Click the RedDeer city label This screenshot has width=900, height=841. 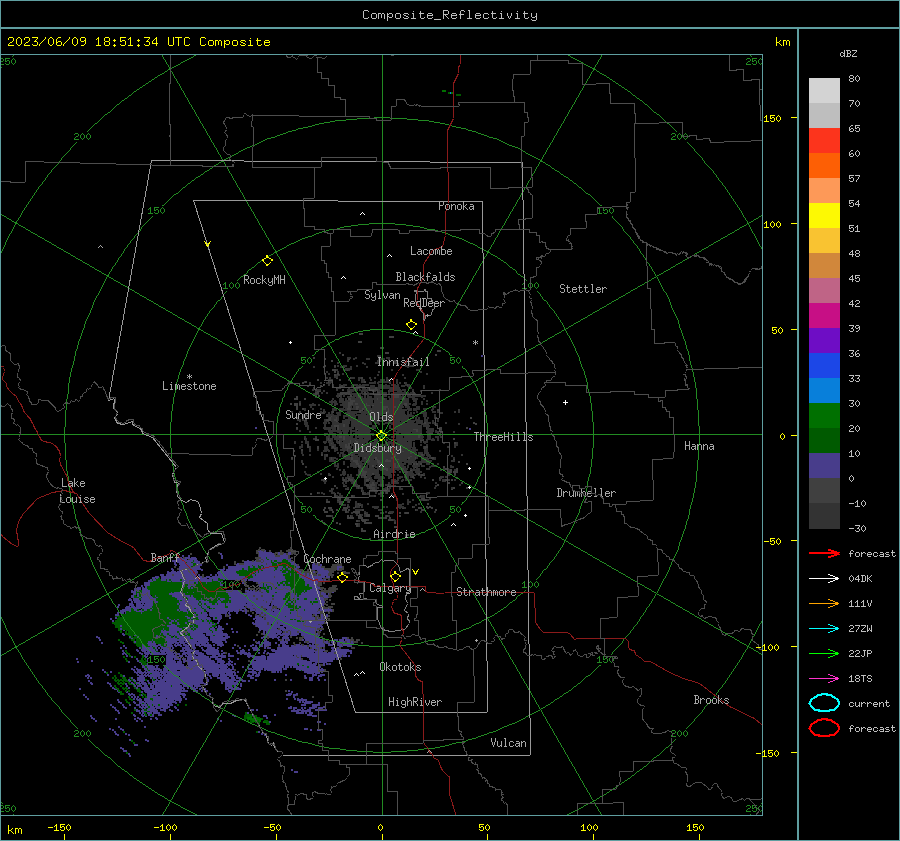tap(424, 303)
